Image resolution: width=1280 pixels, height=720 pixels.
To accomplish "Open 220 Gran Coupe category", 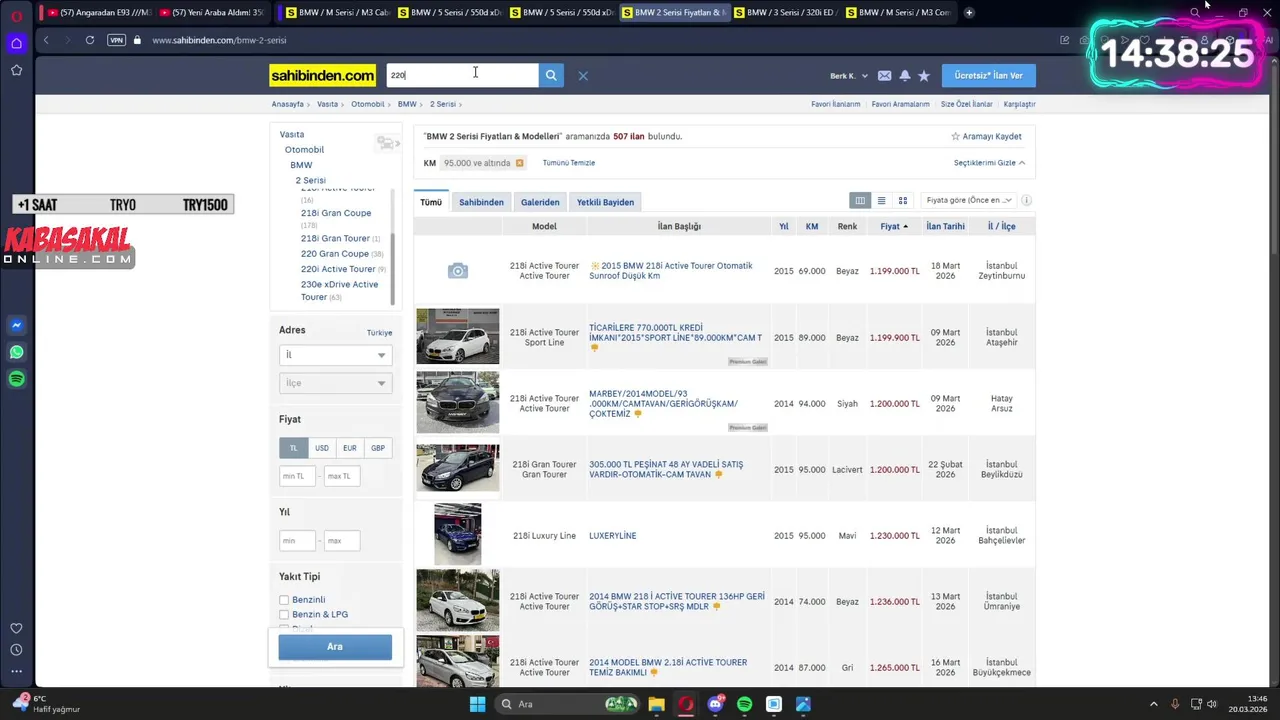I will point(335,254).
